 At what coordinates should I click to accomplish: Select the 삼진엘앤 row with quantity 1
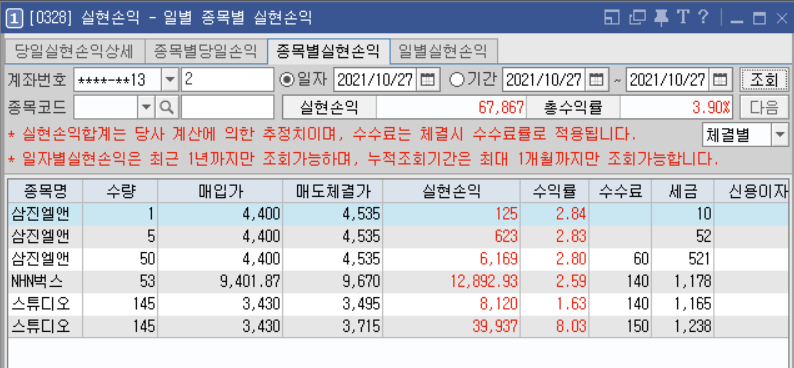coord(398,214)
